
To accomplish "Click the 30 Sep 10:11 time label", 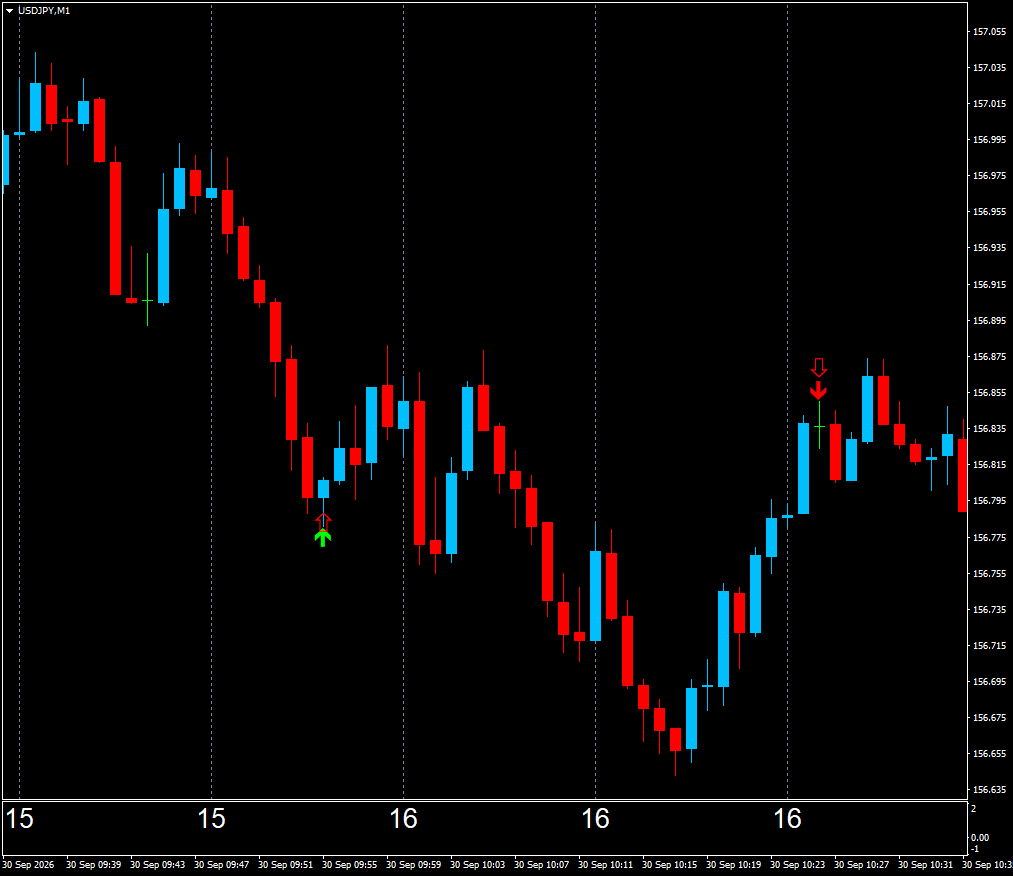I will pyautogui.click(x=605, y=864).
